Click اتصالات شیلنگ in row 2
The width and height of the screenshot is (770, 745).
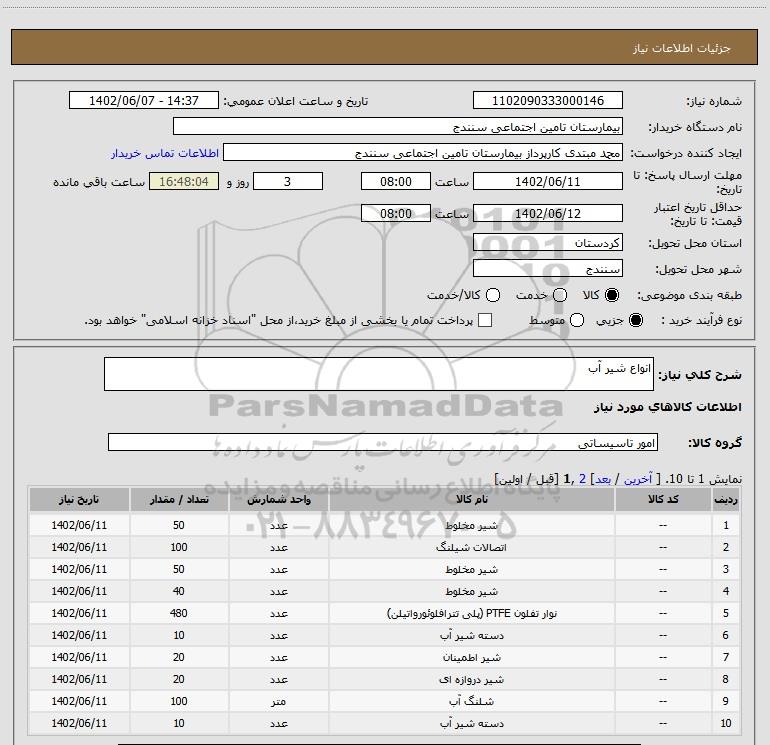coord(471,547)
